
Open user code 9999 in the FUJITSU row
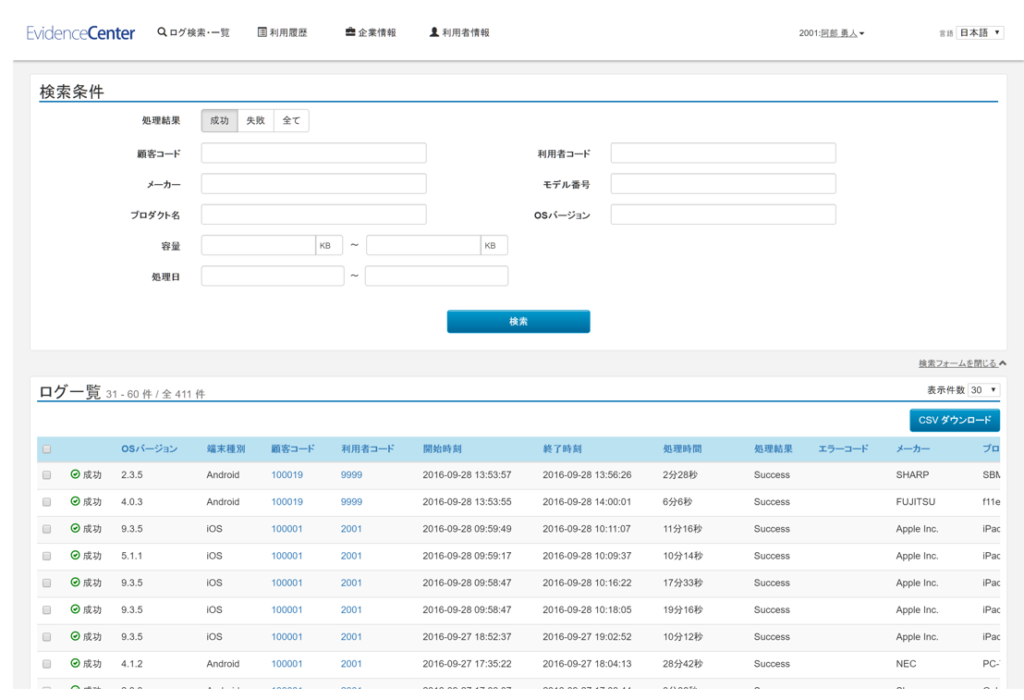(351, 501)
